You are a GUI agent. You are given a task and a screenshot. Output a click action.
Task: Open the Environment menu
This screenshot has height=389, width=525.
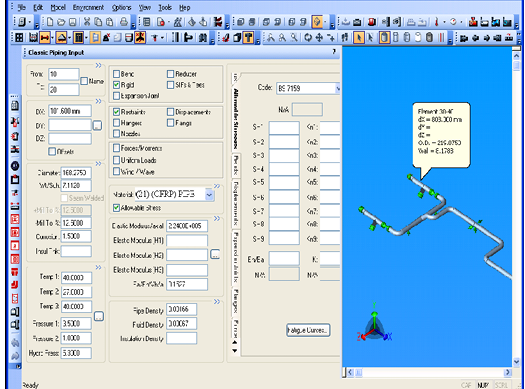[x=88, y=7]
